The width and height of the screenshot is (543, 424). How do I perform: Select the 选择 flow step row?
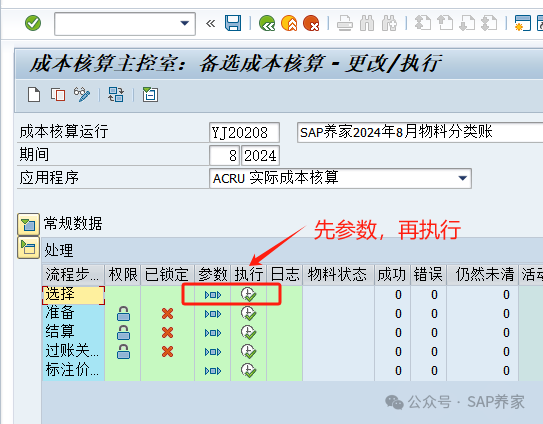pyautogui.click(x=73, y=295)
